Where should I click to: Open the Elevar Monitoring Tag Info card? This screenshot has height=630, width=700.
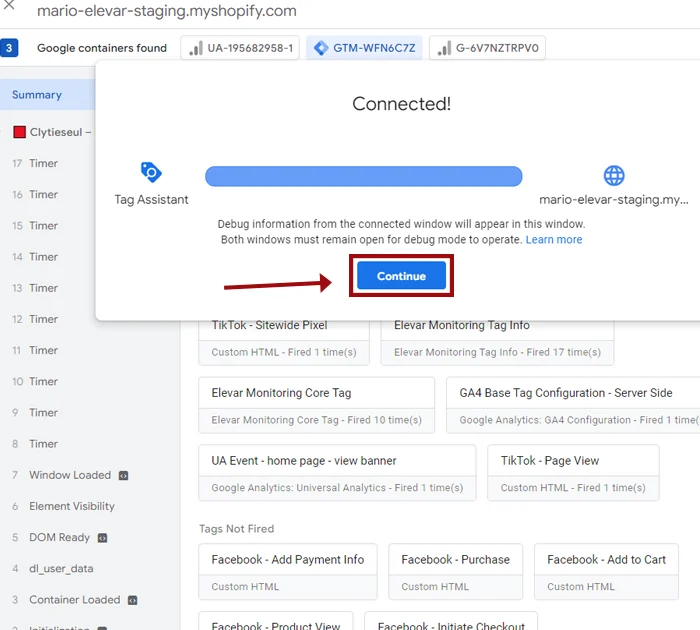pyautogui.click(x=497, y=342)
